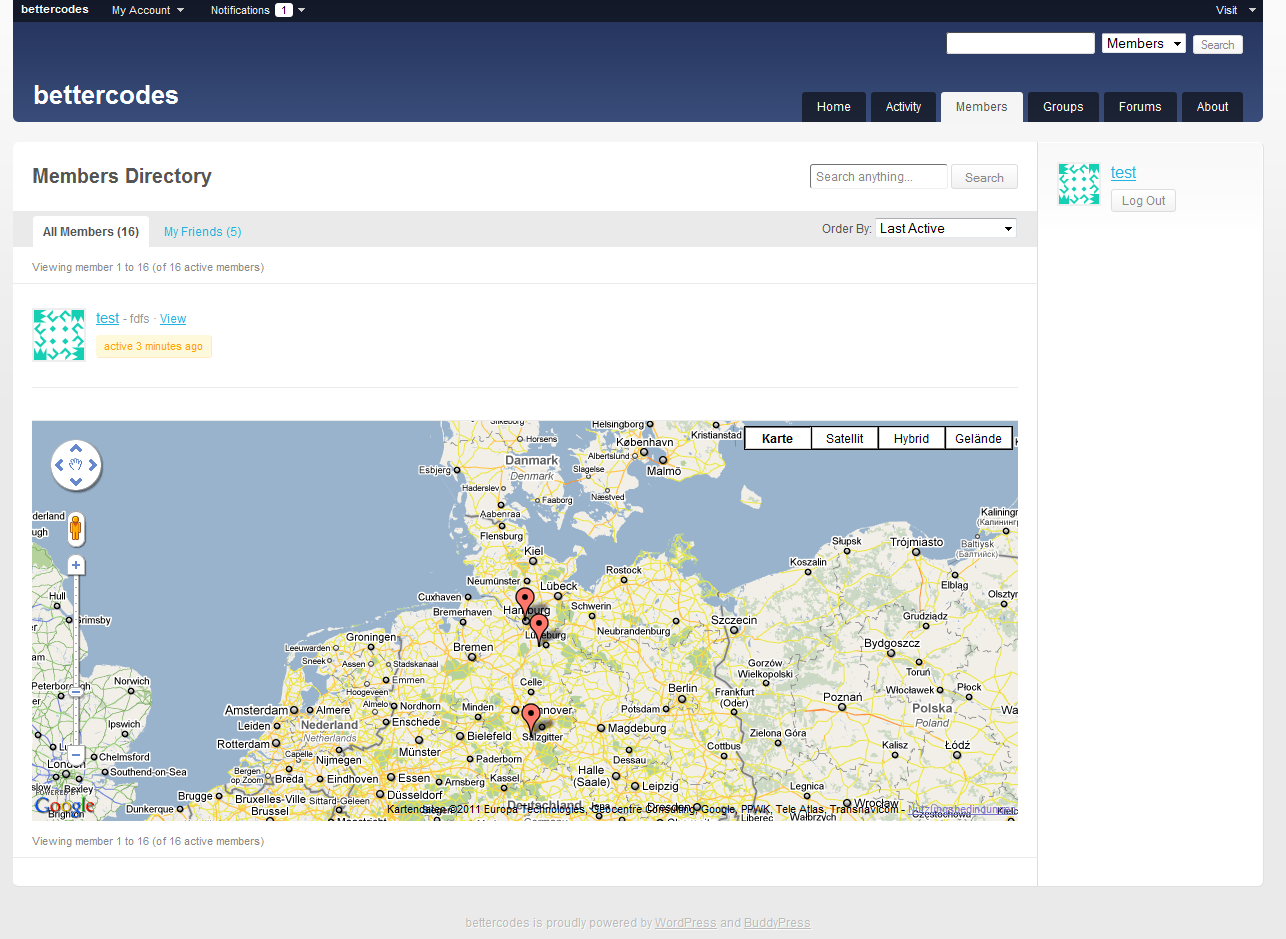
Task: Pan the map downward with the arrow control
Action: point(76,482)
